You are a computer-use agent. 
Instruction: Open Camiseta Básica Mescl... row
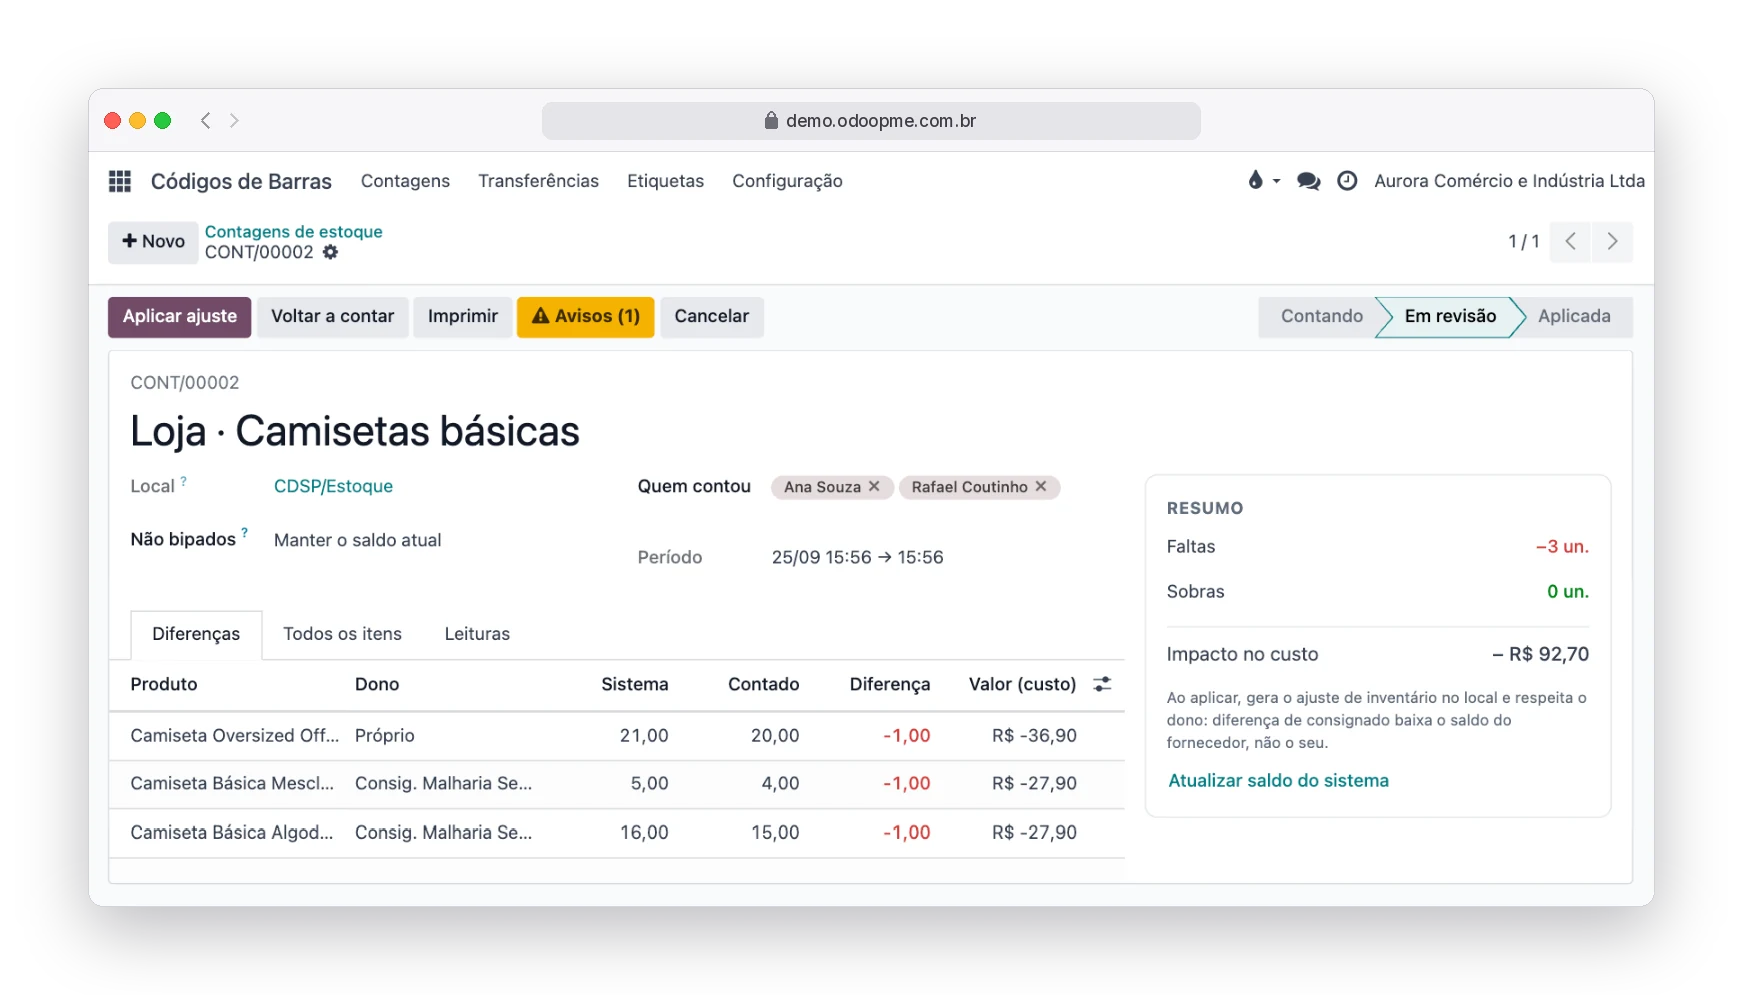(617, 784)
